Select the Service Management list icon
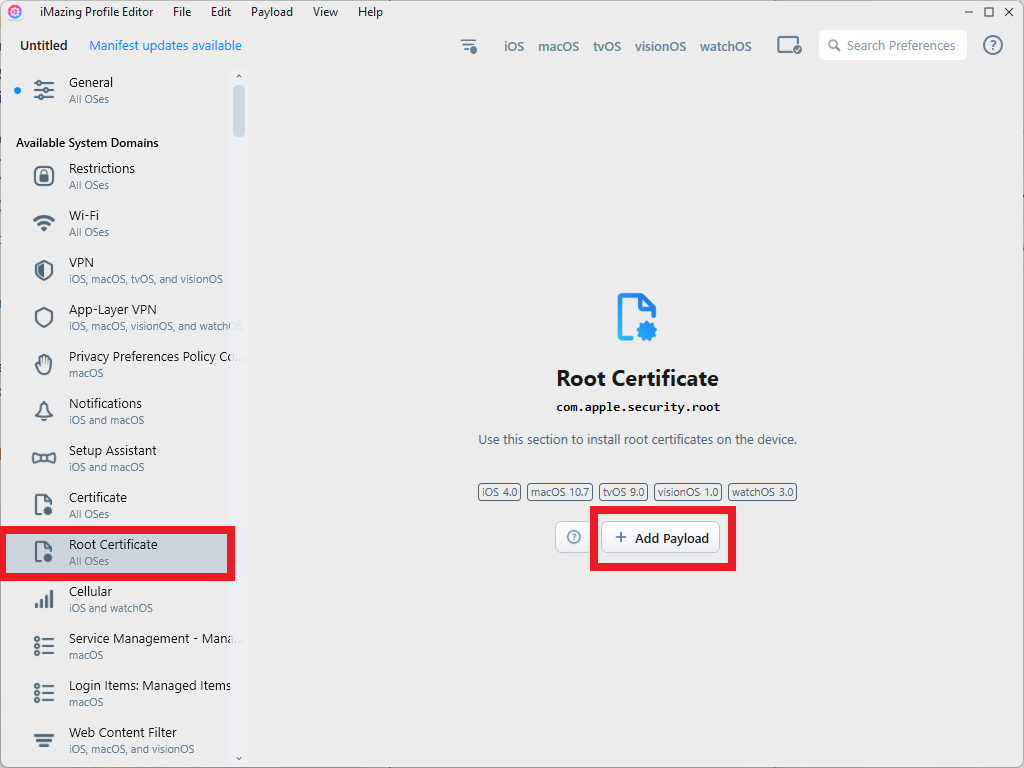The width and height of the screenshot is (1024, 768). pos(44,646)
